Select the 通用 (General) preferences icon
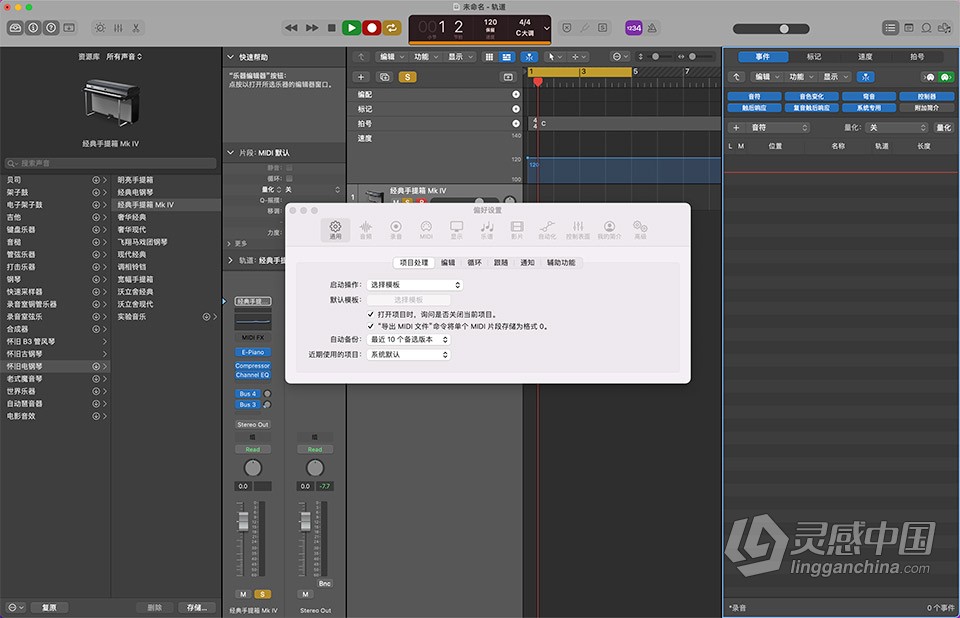Screen dimensions: 960x618 (336, 230)
